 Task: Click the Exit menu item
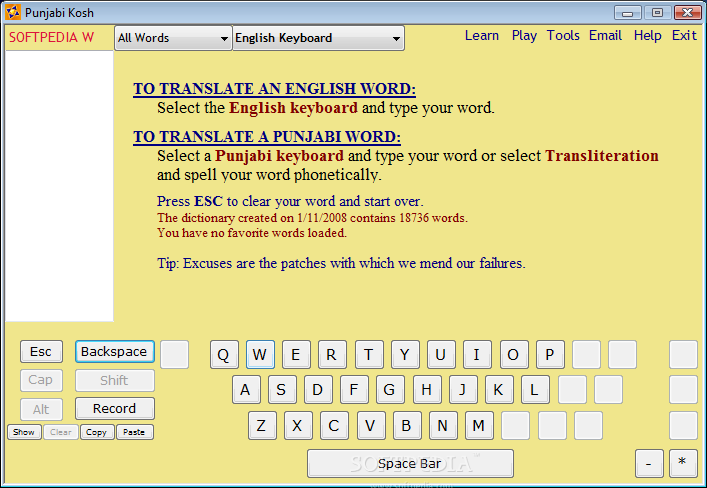pyautogui.click(x=684, y=36)
